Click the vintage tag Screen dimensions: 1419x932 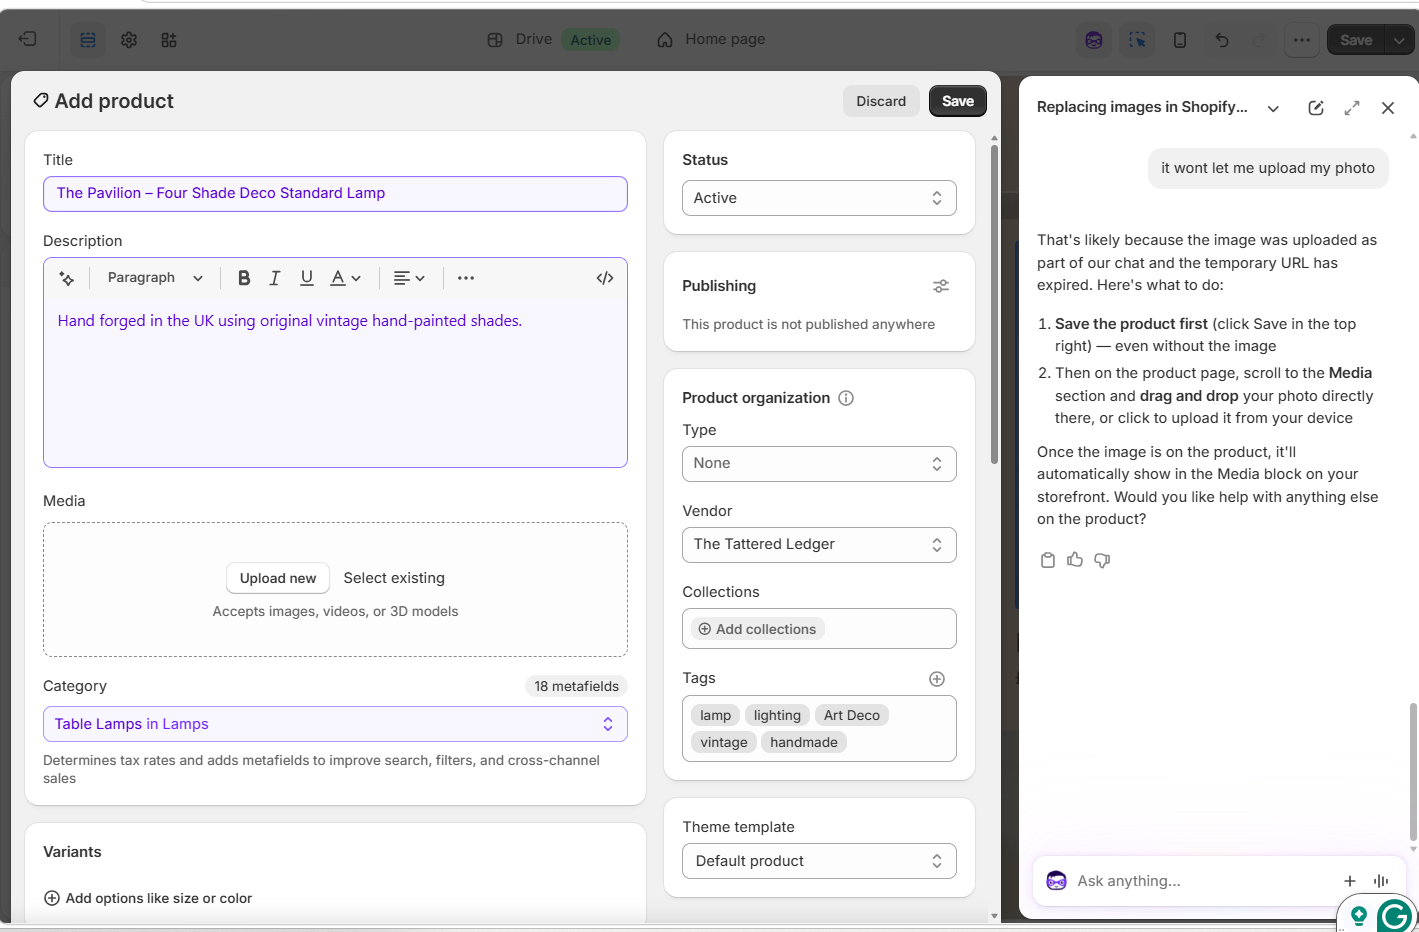(724, 742)
